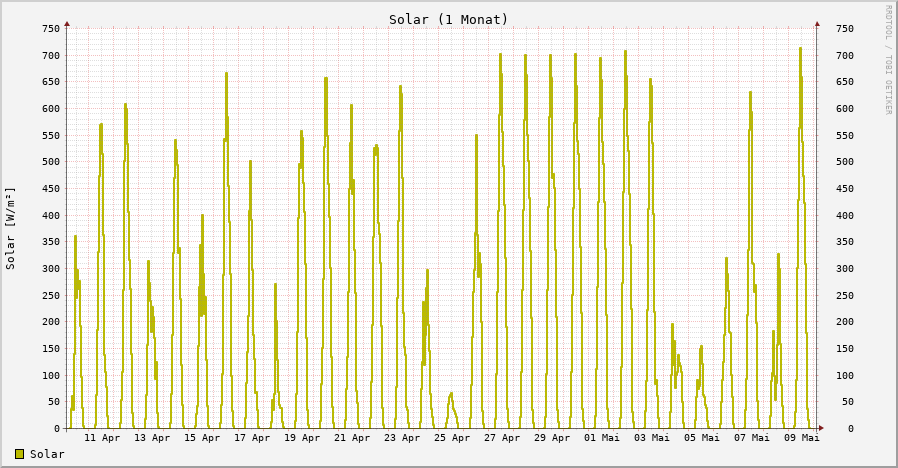Click the left y-axis value '450'
Image resolution: width=898 pixels, height=468 pixels.
tap(51, 189)
